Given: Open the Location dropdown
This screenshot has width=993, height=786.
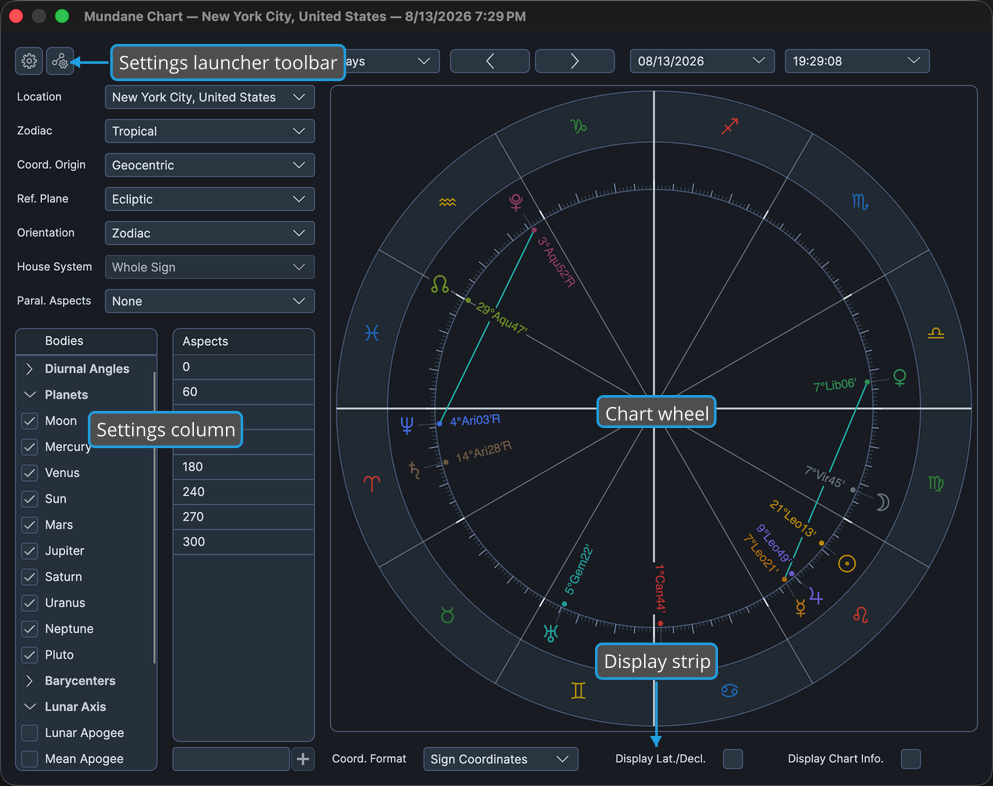Looking at the screenshot, I should click(x=210, y=97).
